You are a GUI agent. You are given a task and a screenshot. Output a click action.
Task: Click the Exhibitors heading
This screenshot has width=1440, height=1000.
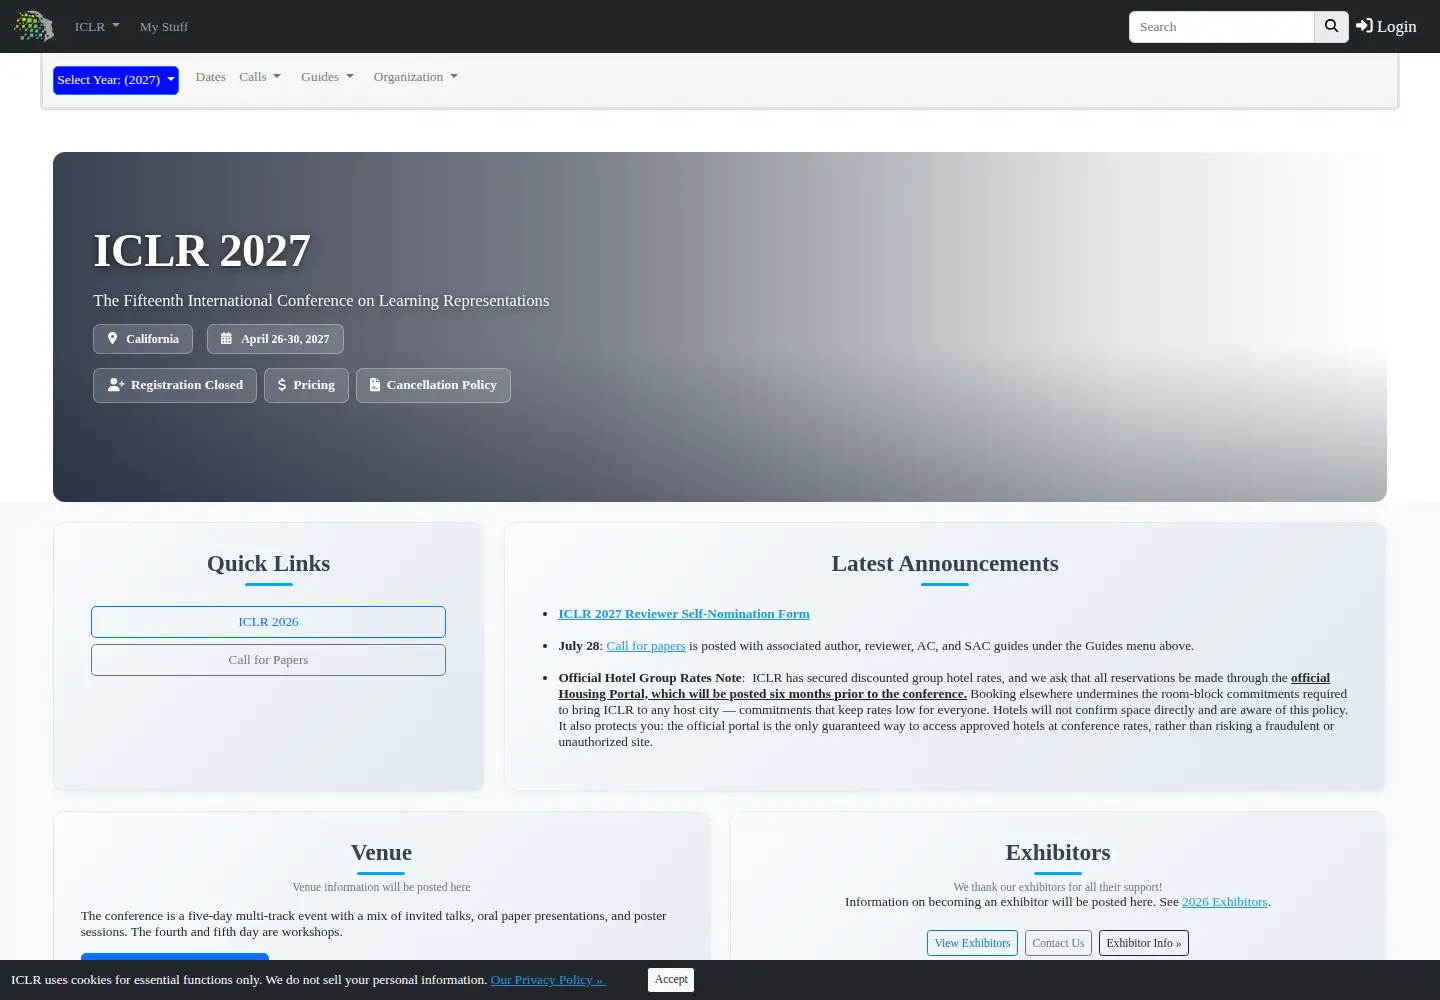(x=1058, y=852)
